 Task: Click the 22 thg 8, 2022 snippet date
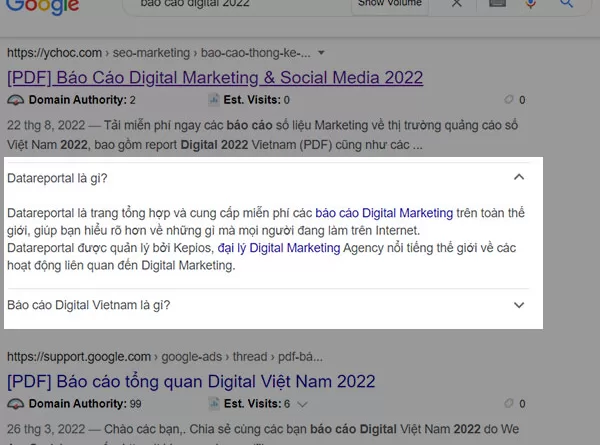(46, 126)
